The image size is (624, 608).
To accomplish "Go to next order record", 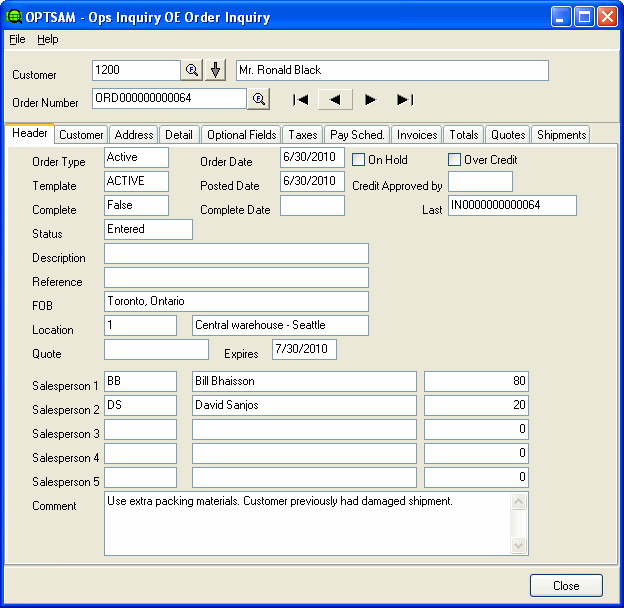I will [370, 99].
